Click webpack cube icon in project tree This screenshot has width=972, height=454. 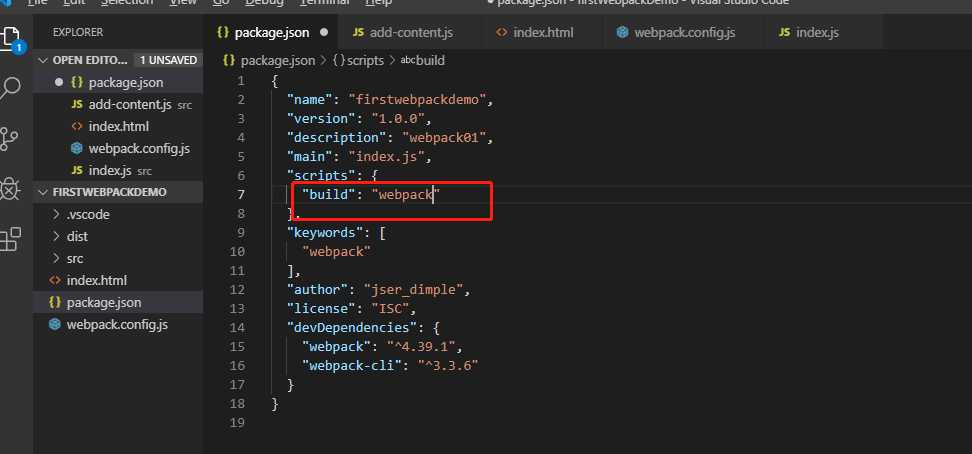tap(55, 324)
